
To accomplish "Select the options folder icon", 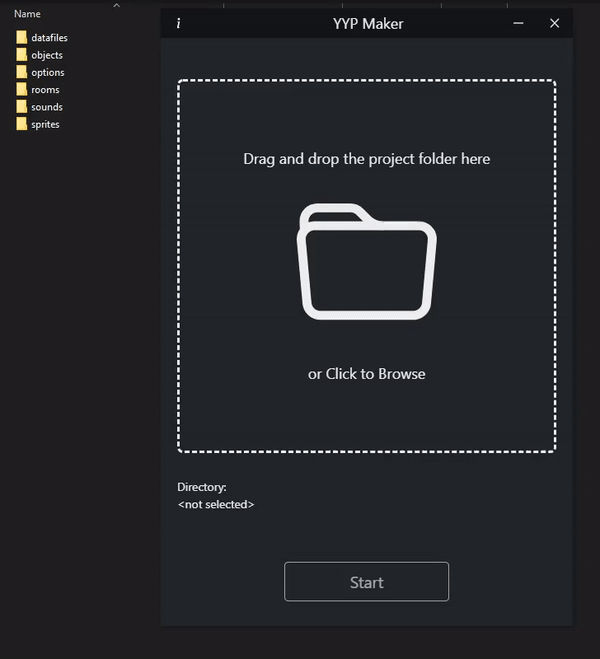I will (21, 72).
